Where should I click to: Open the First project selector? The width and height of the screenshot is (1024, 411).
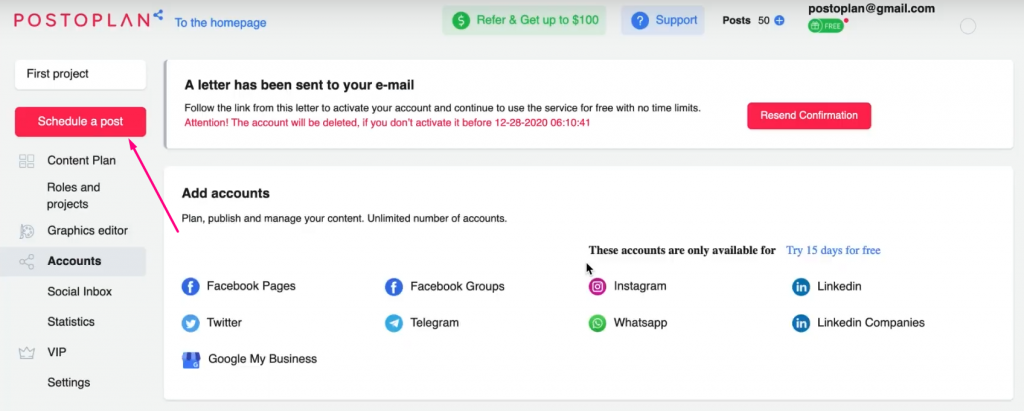(80, 74)
